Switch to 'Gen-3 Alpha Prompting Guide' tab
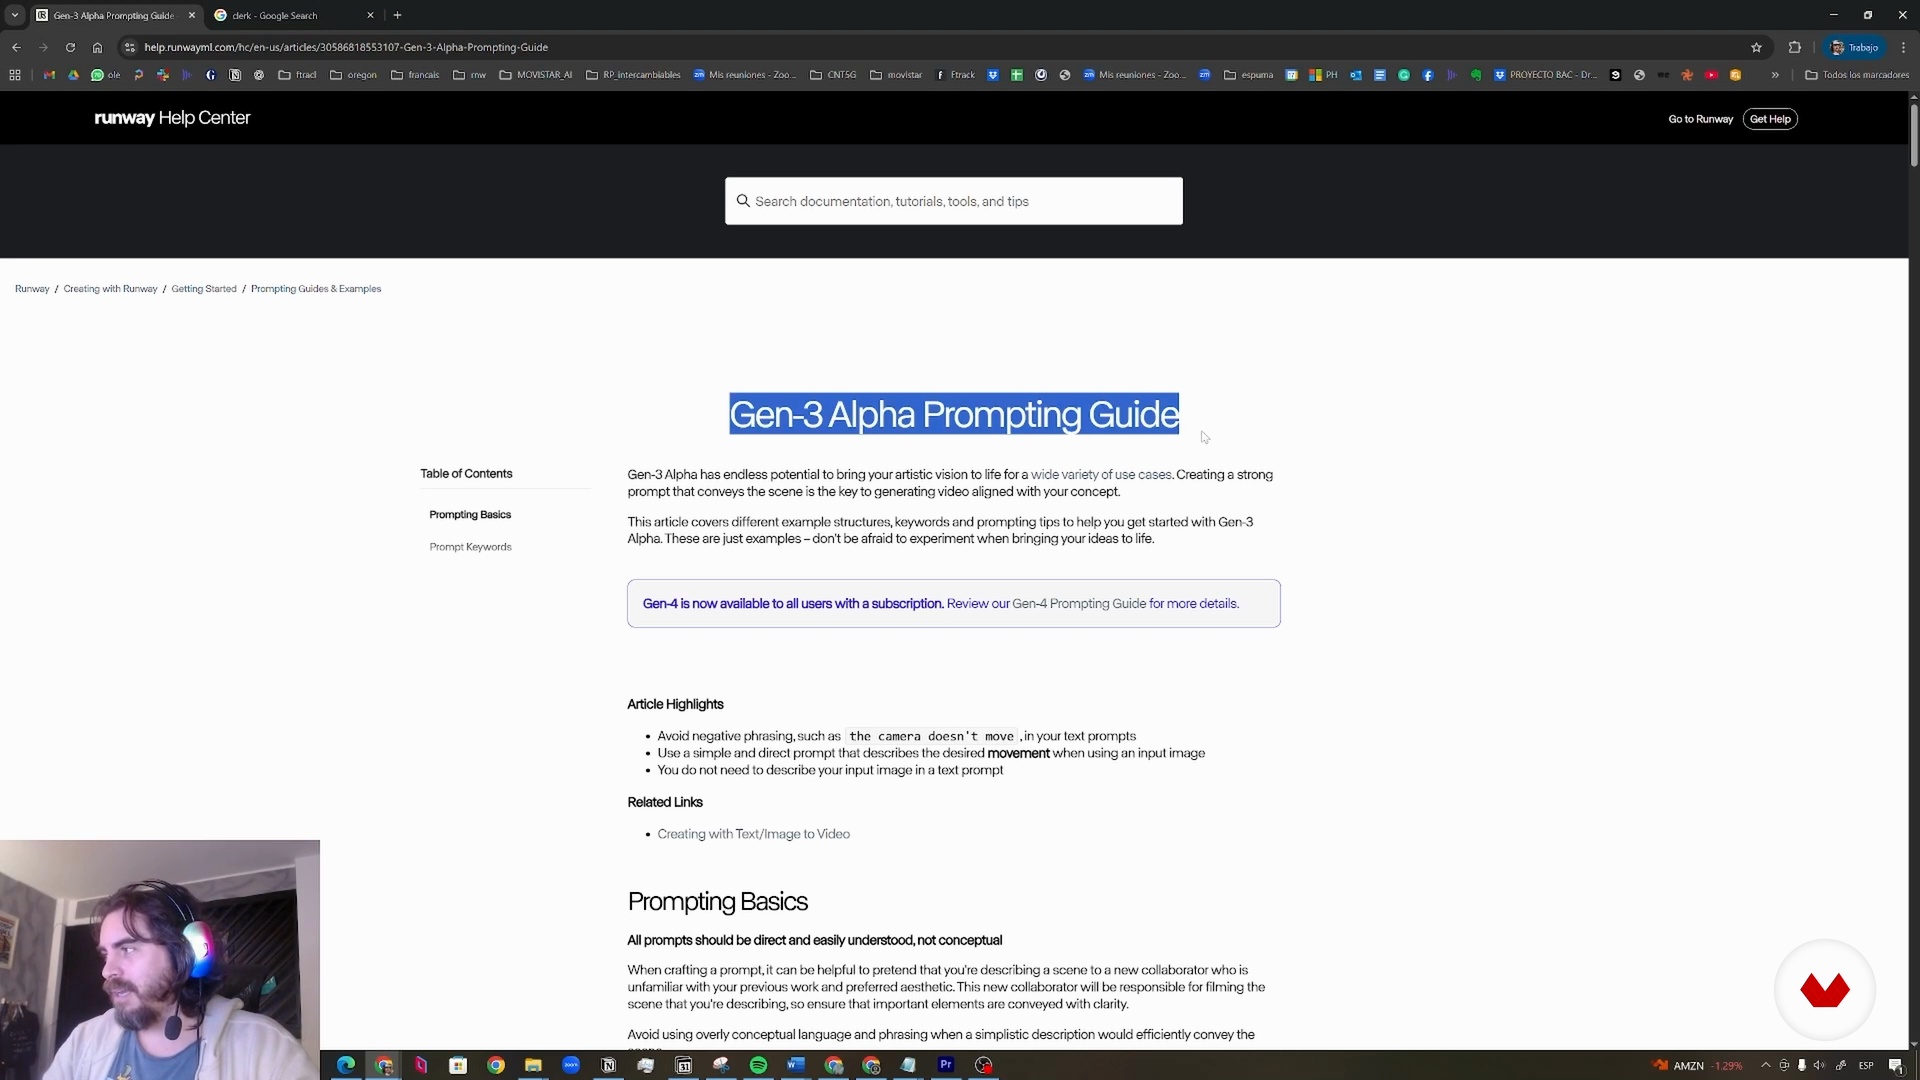This screenshot has width=1920, height=1080. click(x=114, y=15)
